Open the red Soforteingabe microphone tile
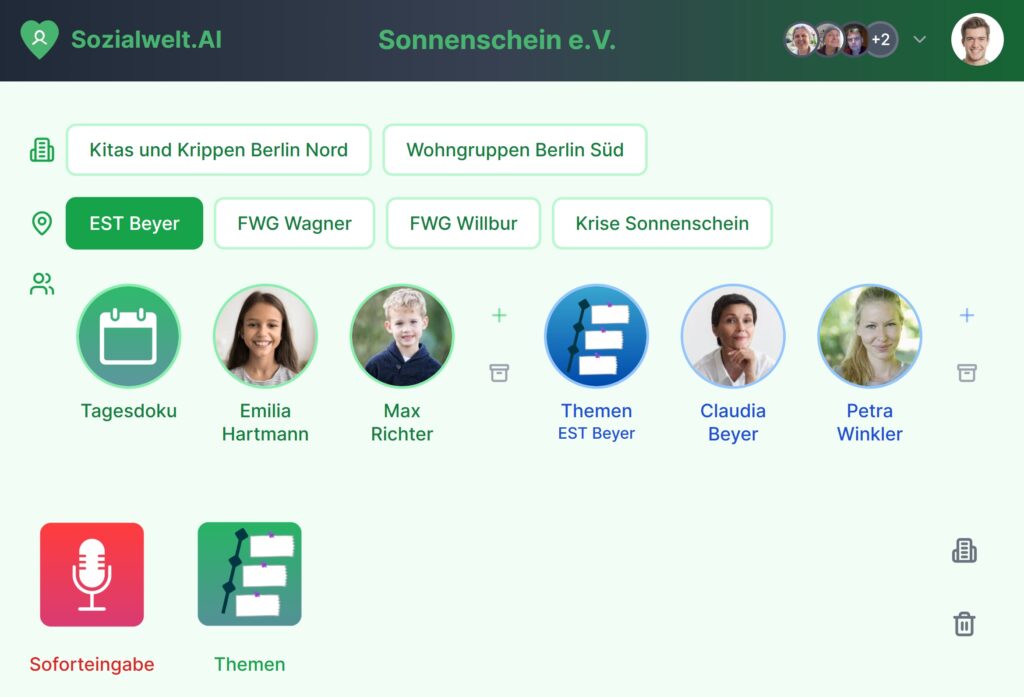1024x697 pixels. pos(92,574)
